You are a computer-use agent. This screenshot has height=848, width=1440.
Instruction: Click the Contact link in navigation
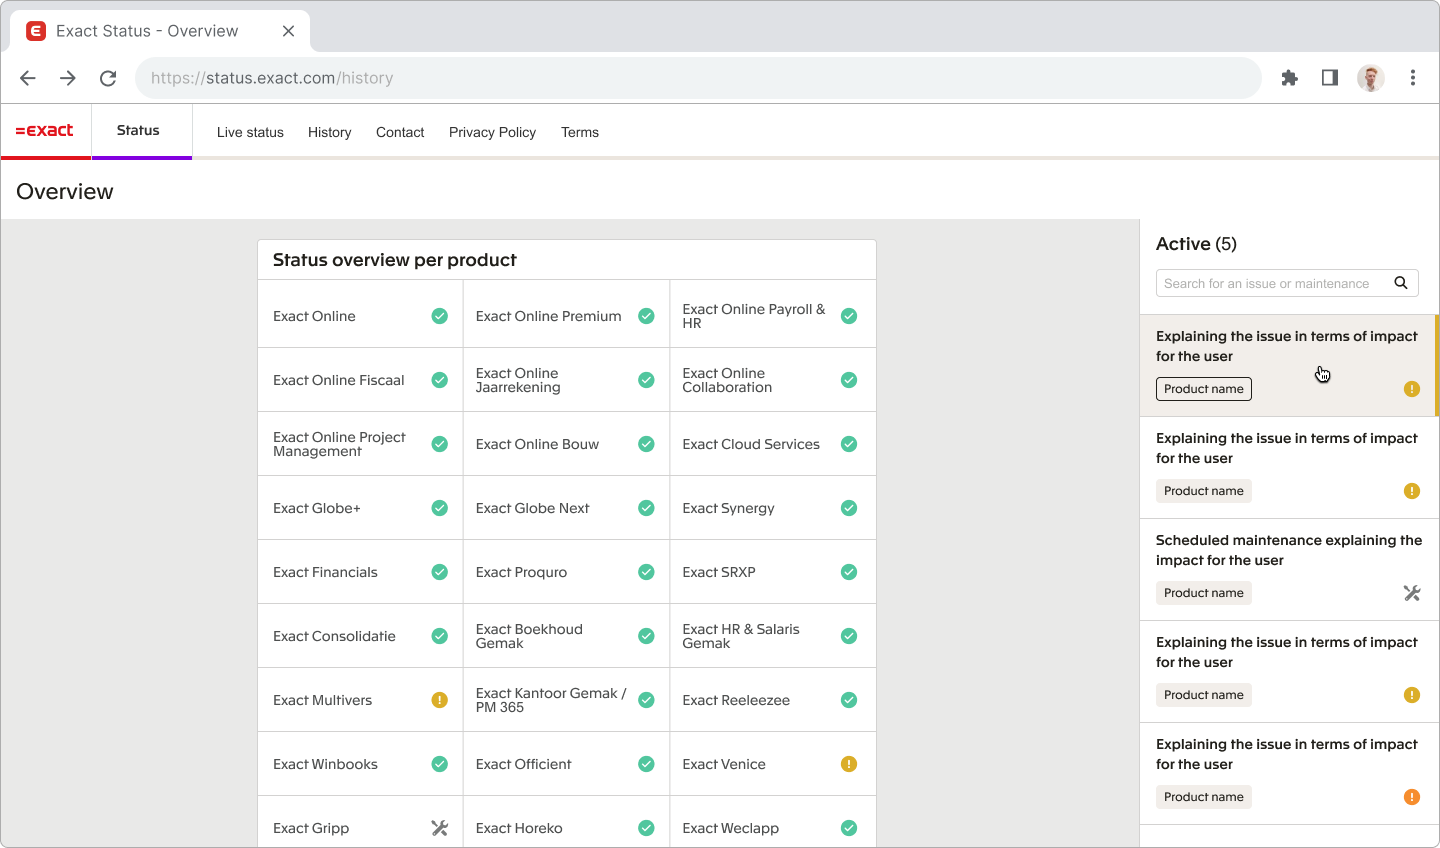point(400,132)
